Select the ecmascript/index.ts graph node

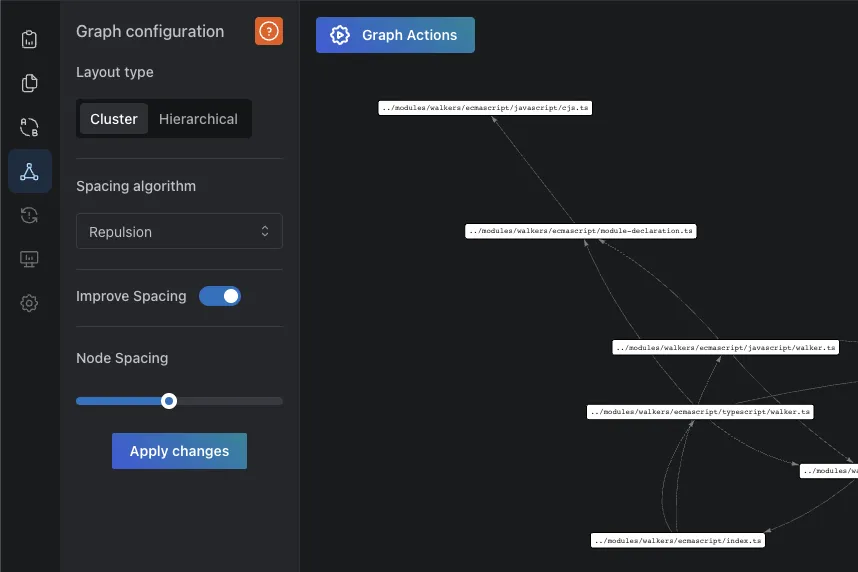pos(677,540)
